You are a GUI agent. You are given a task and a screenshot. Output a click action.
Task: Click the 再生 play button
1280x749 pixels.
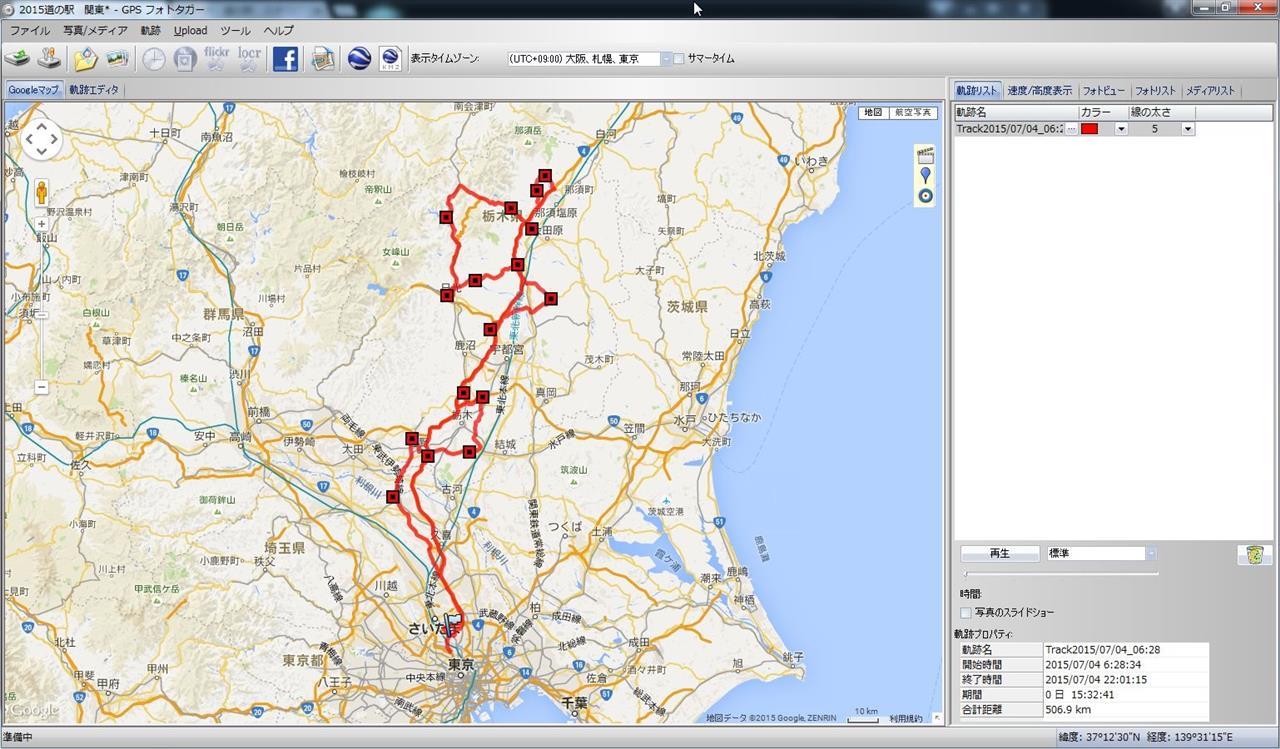click(1000, 553)
